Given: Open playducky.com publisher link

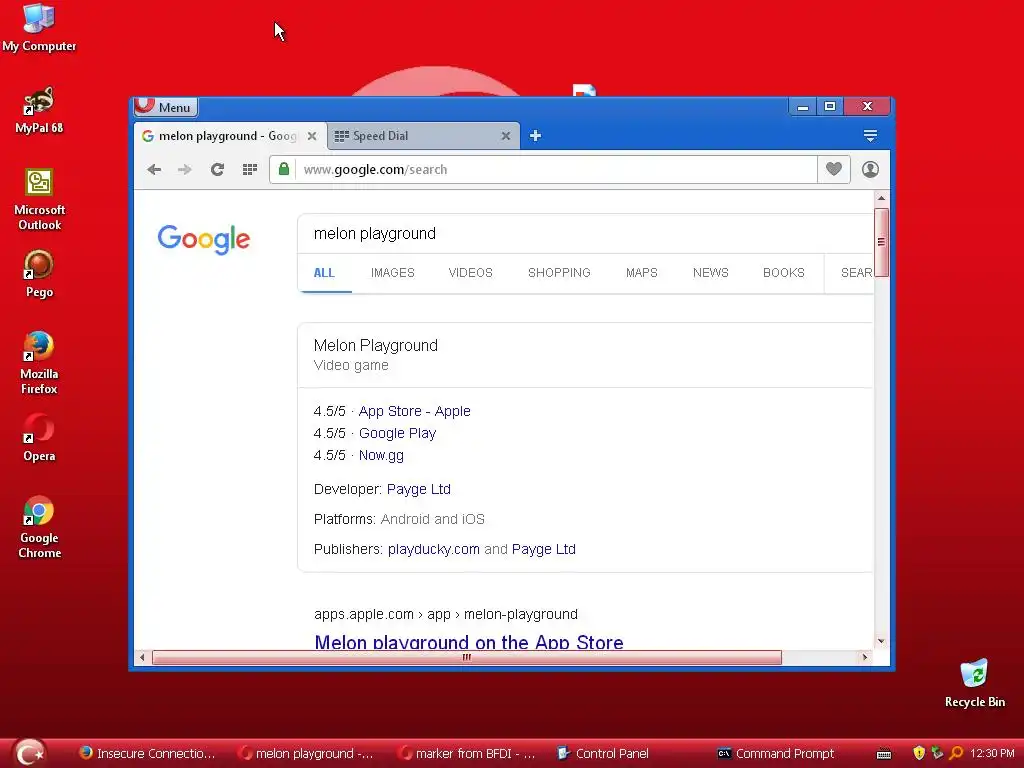Looking at the screenshot, I should (434, 549).
